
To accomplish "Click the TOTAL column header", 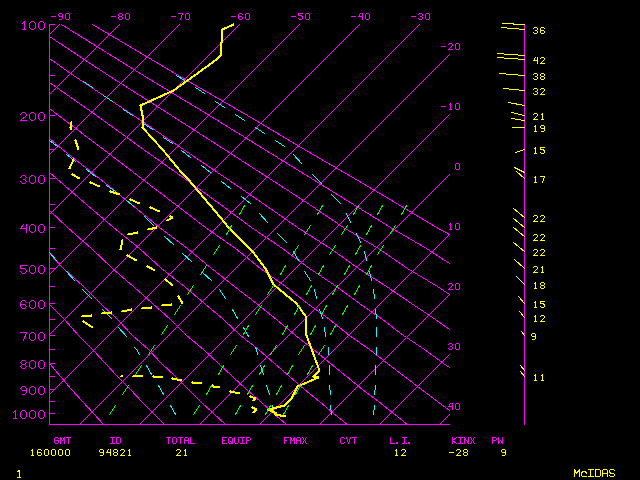I will click(180, 440).
